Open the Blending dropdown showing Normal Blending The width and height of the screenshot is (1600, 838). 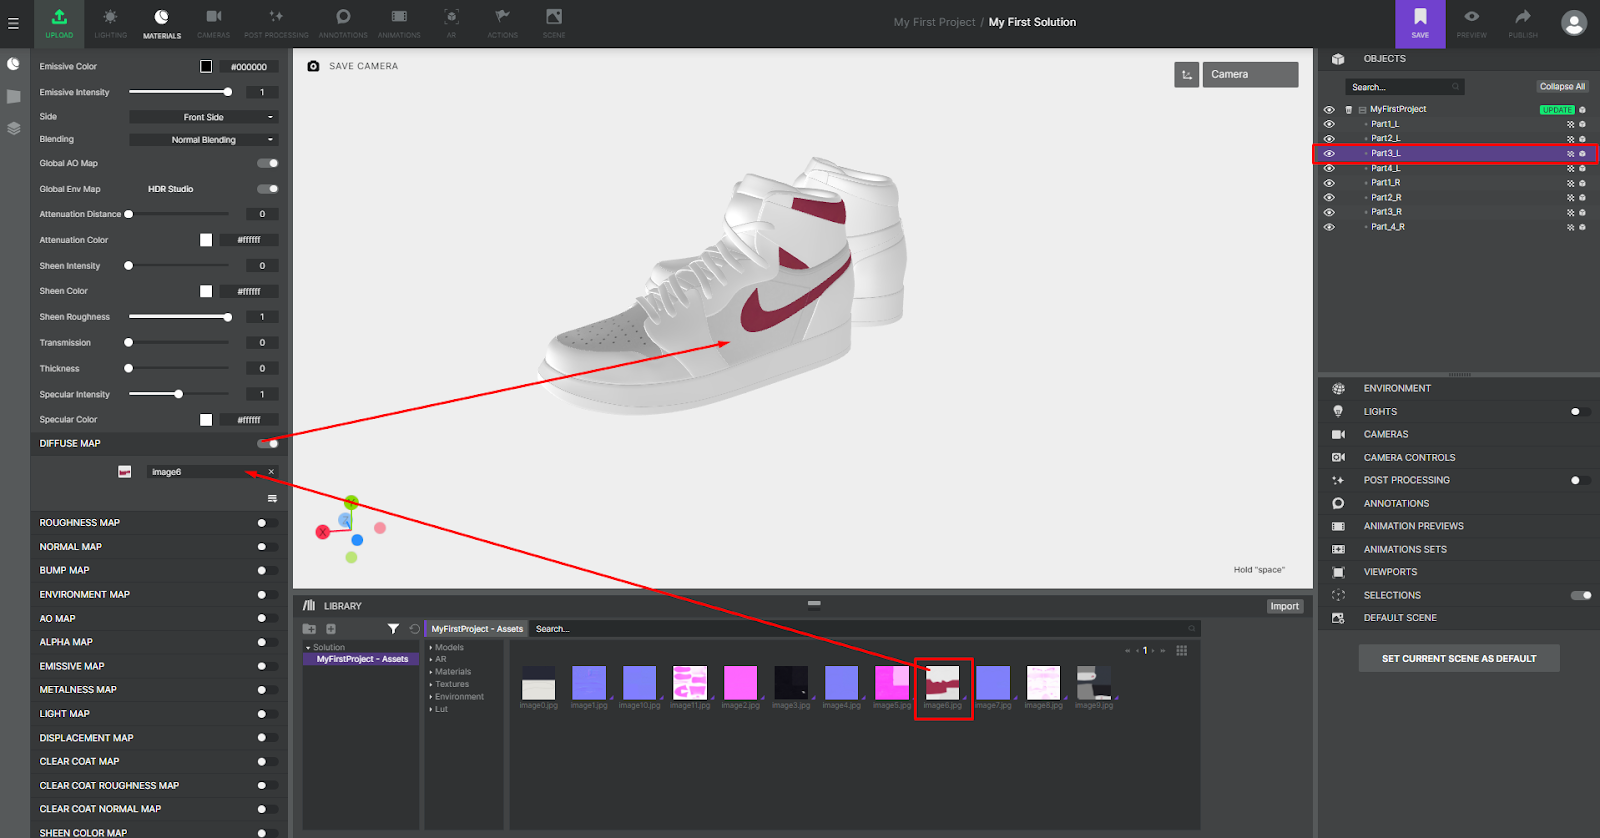pos(203,140)
